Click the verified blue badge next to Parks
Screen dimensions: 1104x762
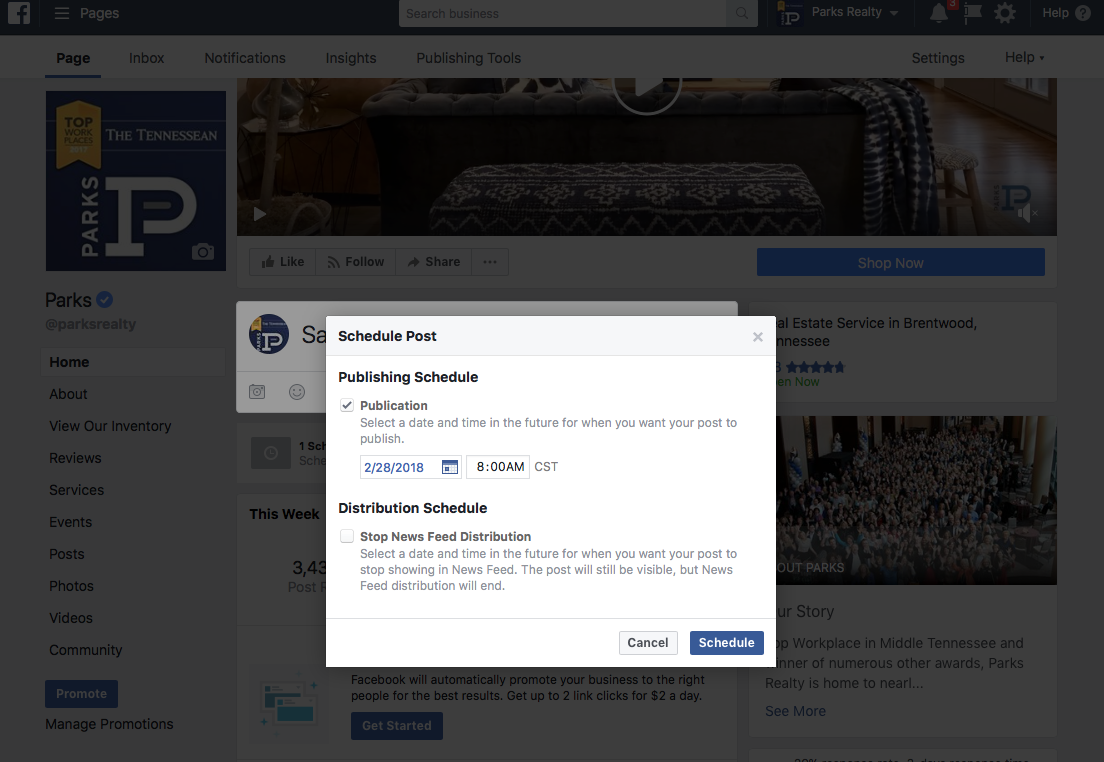[x=105, y=300]
